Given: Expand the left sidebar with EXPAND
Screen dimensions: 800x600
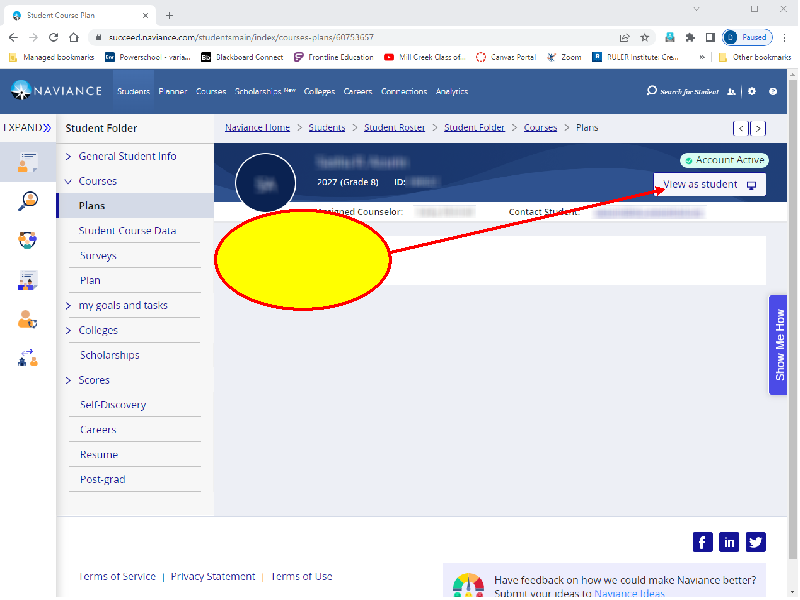Looking at the screenshot, I should click(27, 128).
